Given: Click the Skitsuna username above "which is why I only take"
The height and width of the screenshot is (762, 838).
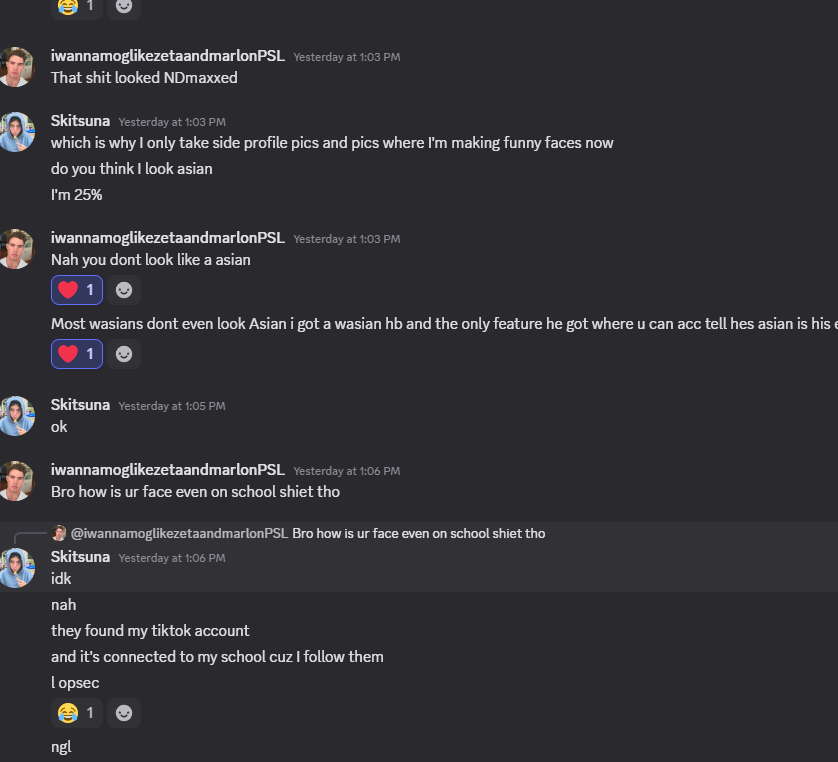Looking at the screenshot, I should 80,121.
